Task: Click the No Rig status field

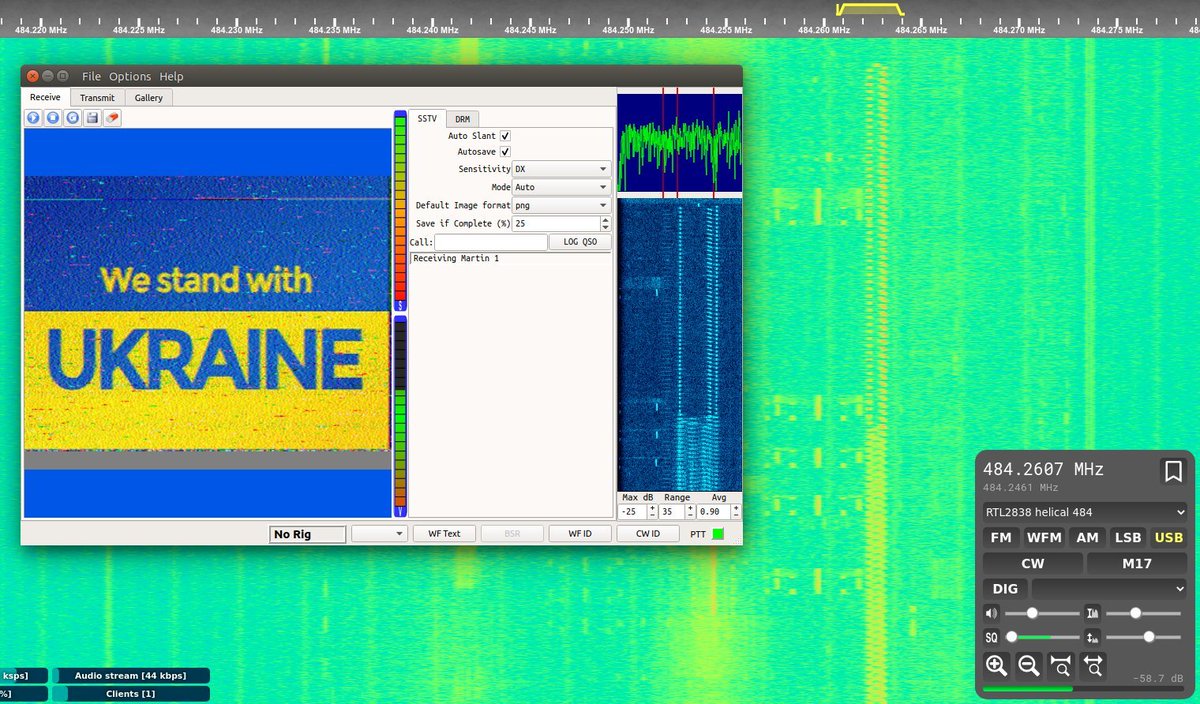Action: [308, 534]
